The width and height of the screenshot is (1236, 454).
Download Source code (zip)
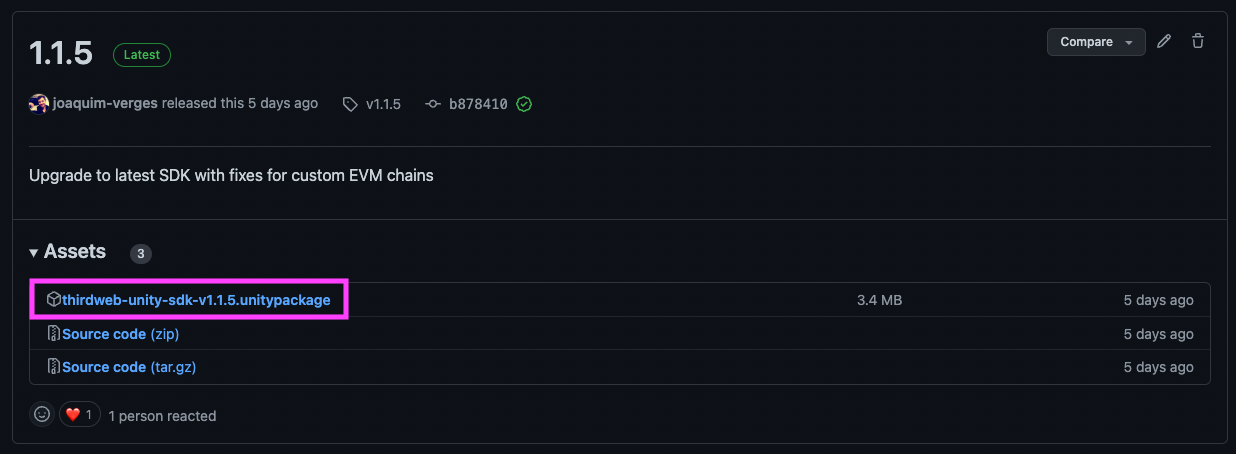point(120,334)
